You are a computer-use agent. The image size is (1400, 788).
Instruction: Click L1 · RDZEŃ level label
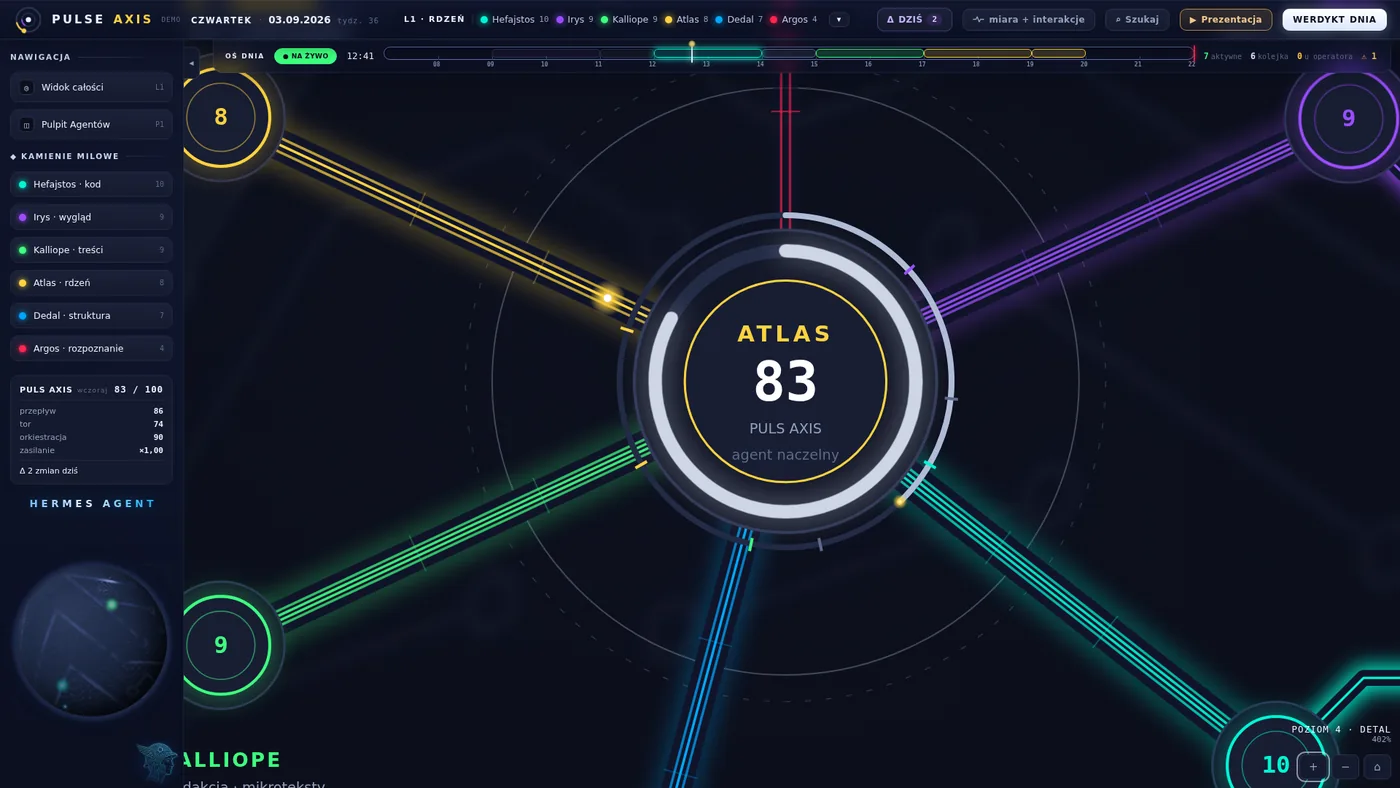coord(434,20)
